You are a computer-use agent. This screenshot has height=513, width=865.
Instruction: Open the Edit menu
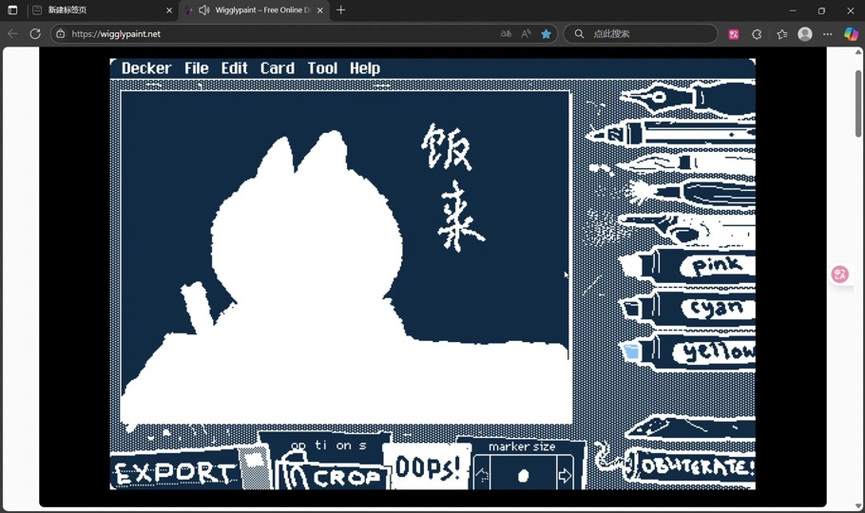pos(234,68)
